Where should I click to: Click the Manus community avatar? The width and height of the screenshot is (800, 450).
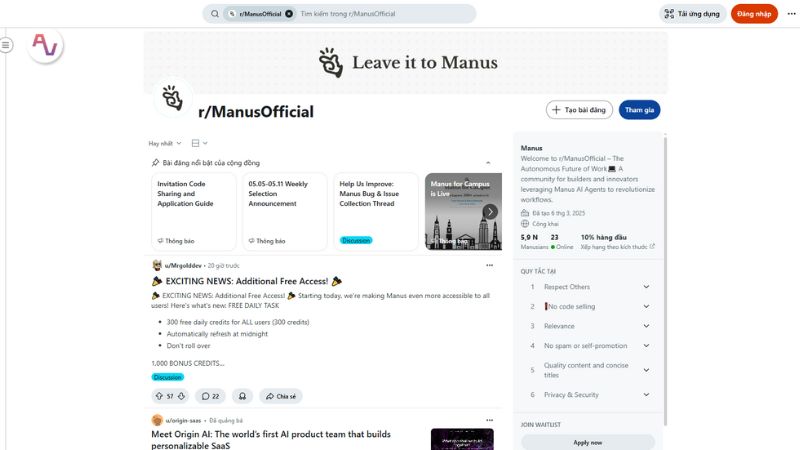pos(172,98)
